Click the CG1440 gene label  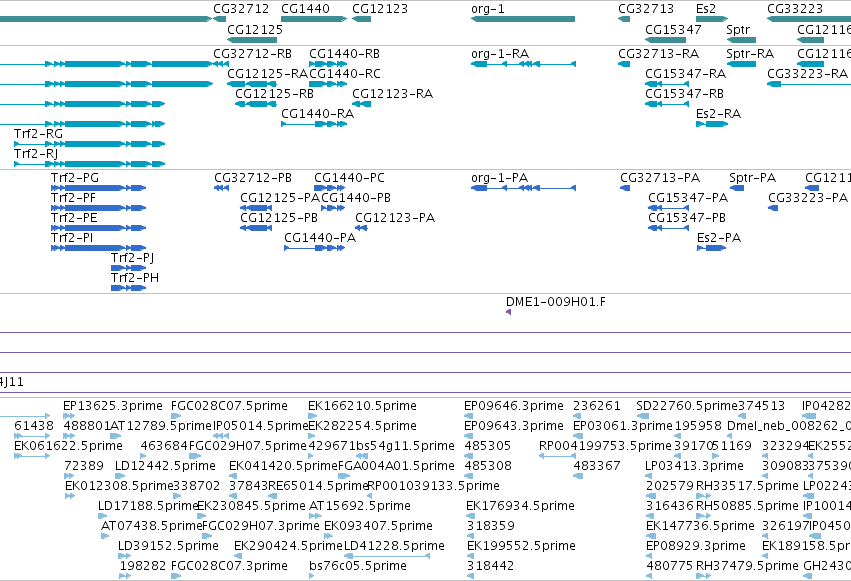point(305,9)
